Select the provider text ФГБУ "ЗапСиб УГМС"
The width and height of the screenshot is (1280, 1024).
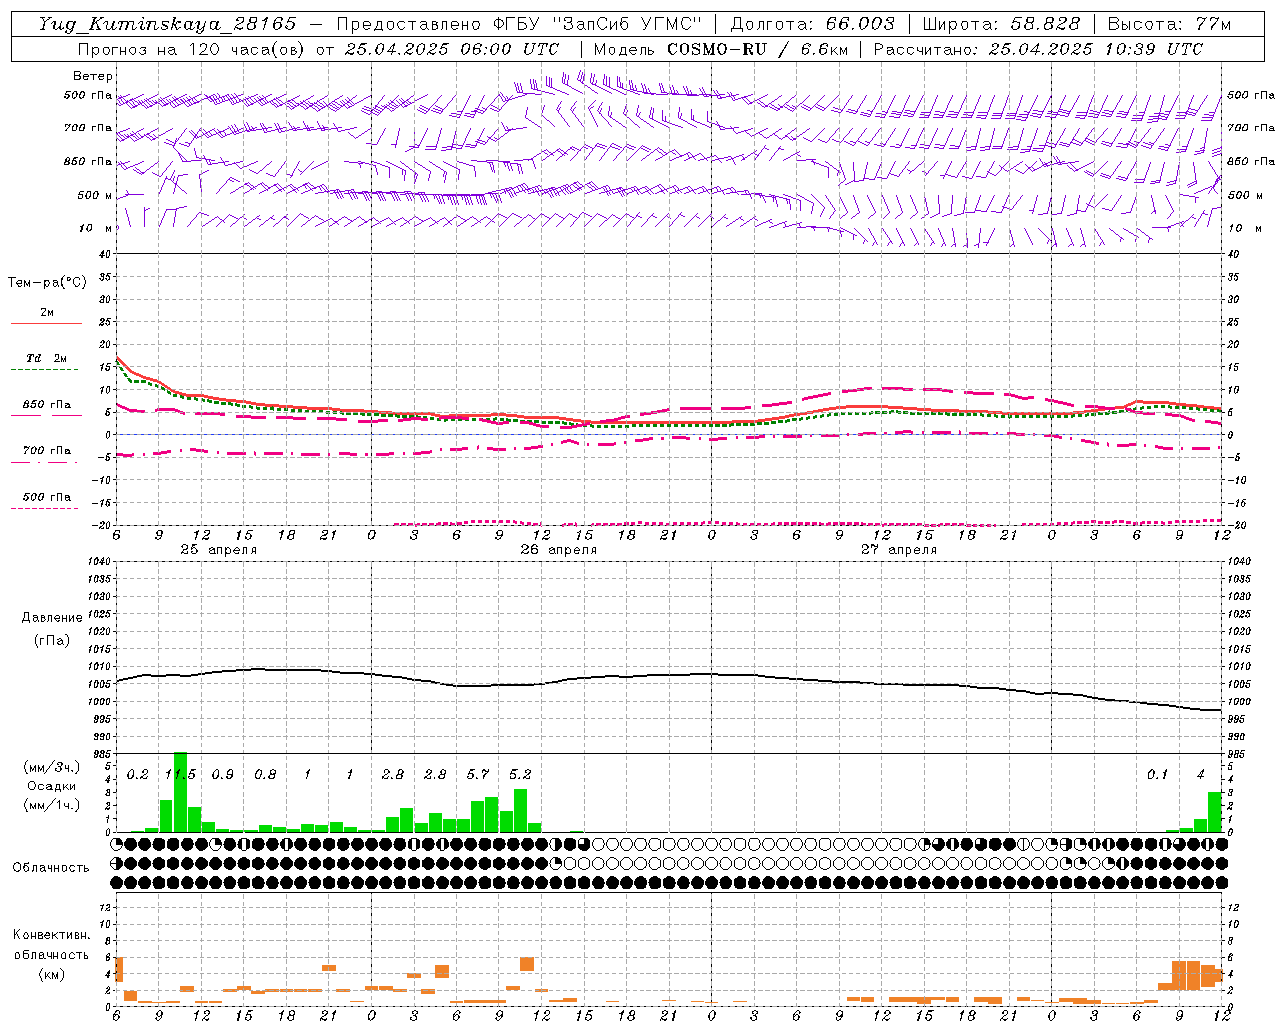pos(598,24)
